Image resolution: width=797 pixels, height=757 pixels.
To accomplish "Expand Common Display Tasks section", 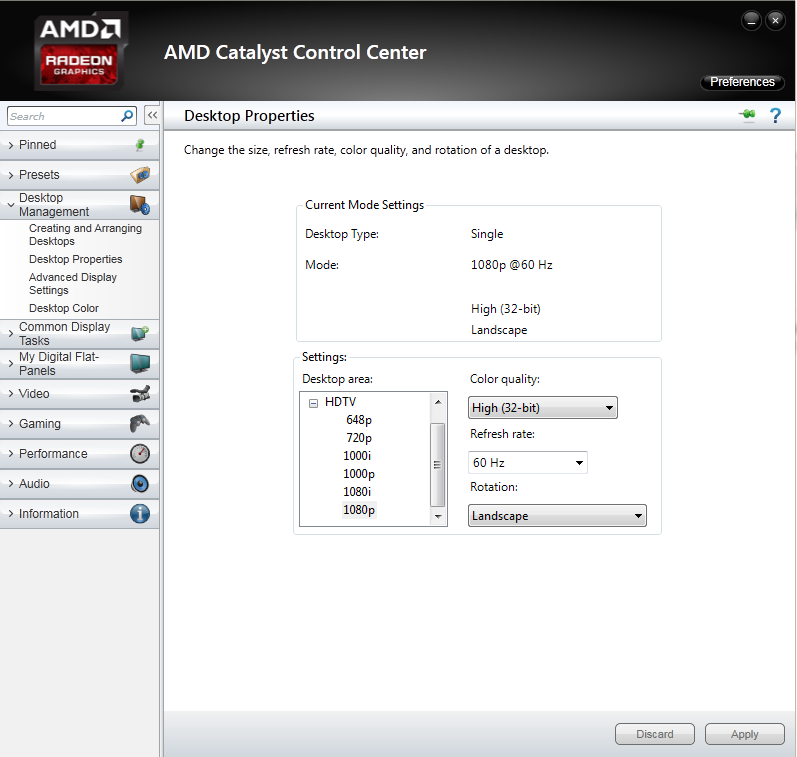I will pos(11,334).
